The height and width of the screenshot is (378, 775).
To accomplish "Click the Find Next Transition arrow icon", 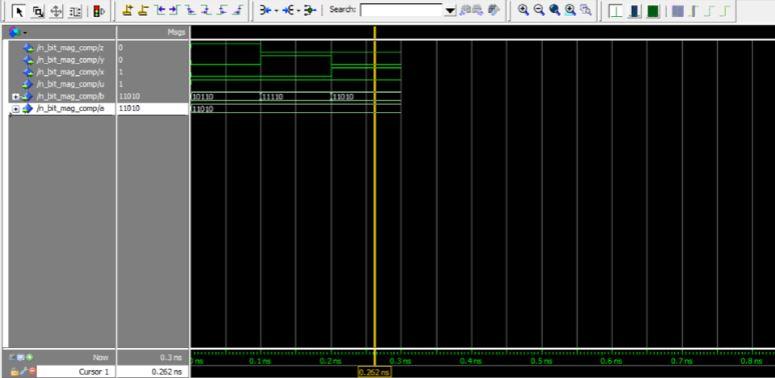I will pyautogui.click(x=174, y=10).
